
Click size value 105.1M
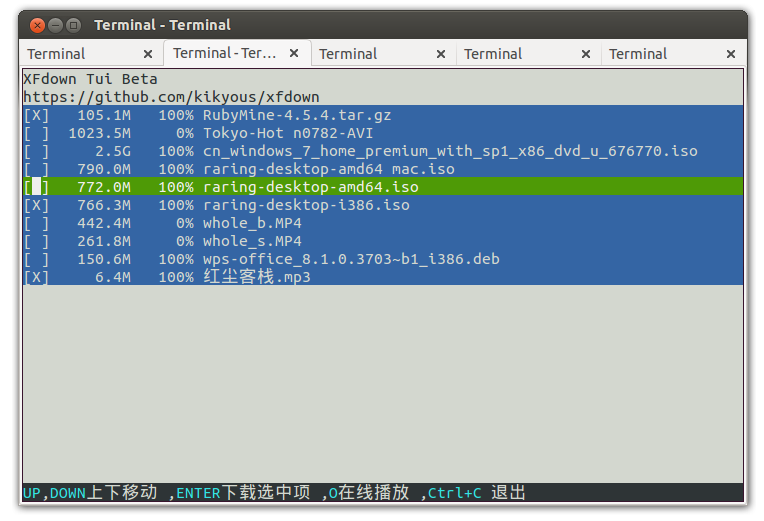(x=104, y=116)
